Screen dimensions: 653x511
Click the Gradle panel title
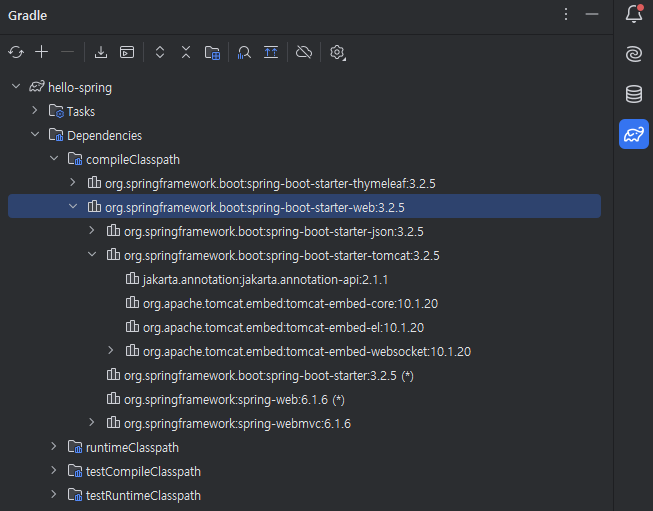[x=27, y=15]
